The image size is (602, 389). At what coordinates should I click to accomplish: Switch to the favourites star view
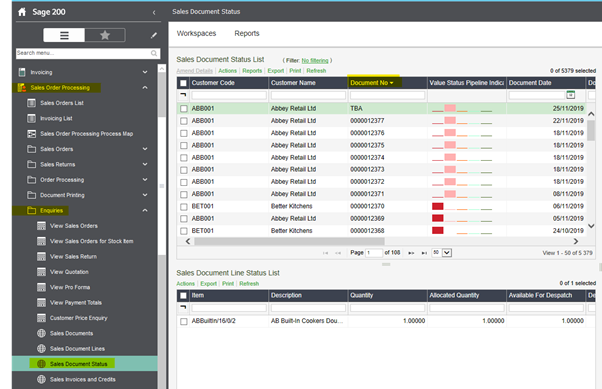pyautogui.click(x=105, y=35)
